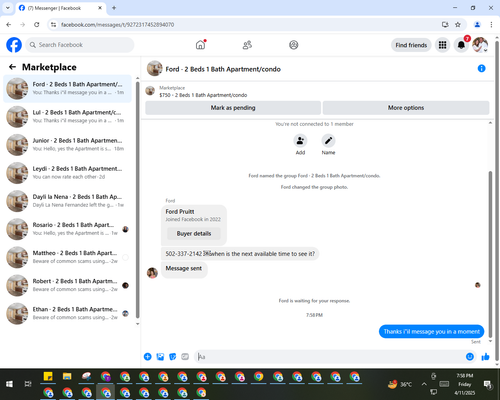Open the emoji picker in composer
The height and width of the screenshot is (400, 500).
pos(470,357)
